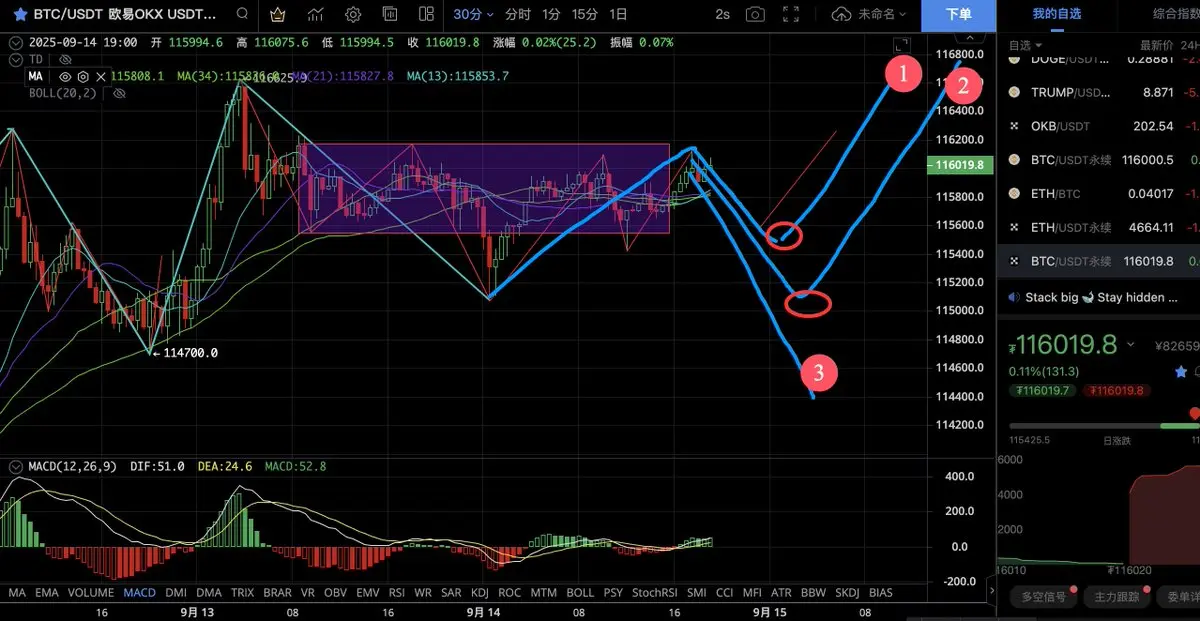Switch to 分时 timeframe
1200x621 pixels.
tap(517, 15)
